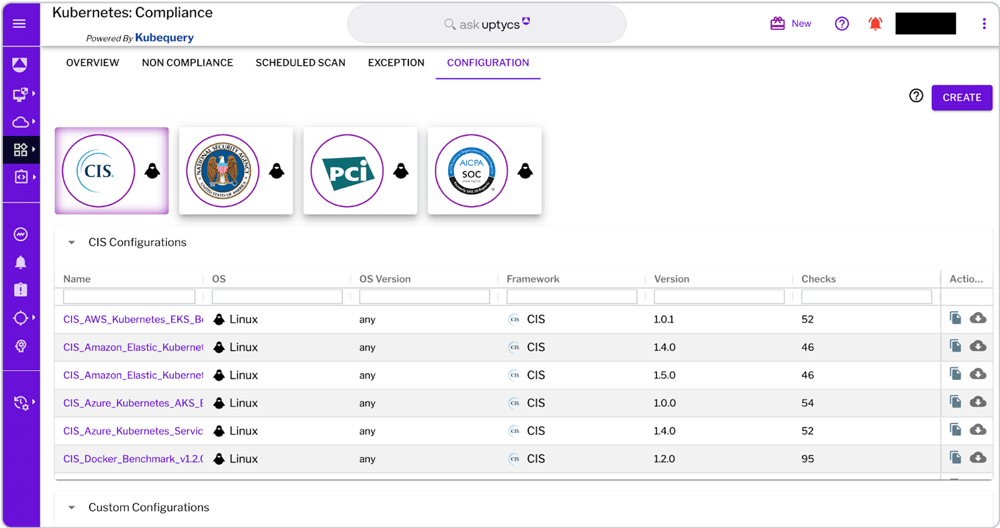Click help icon beside CREATE button
Image resolution: width=1000 pixels, height=528 pixels.
point(916,96)
